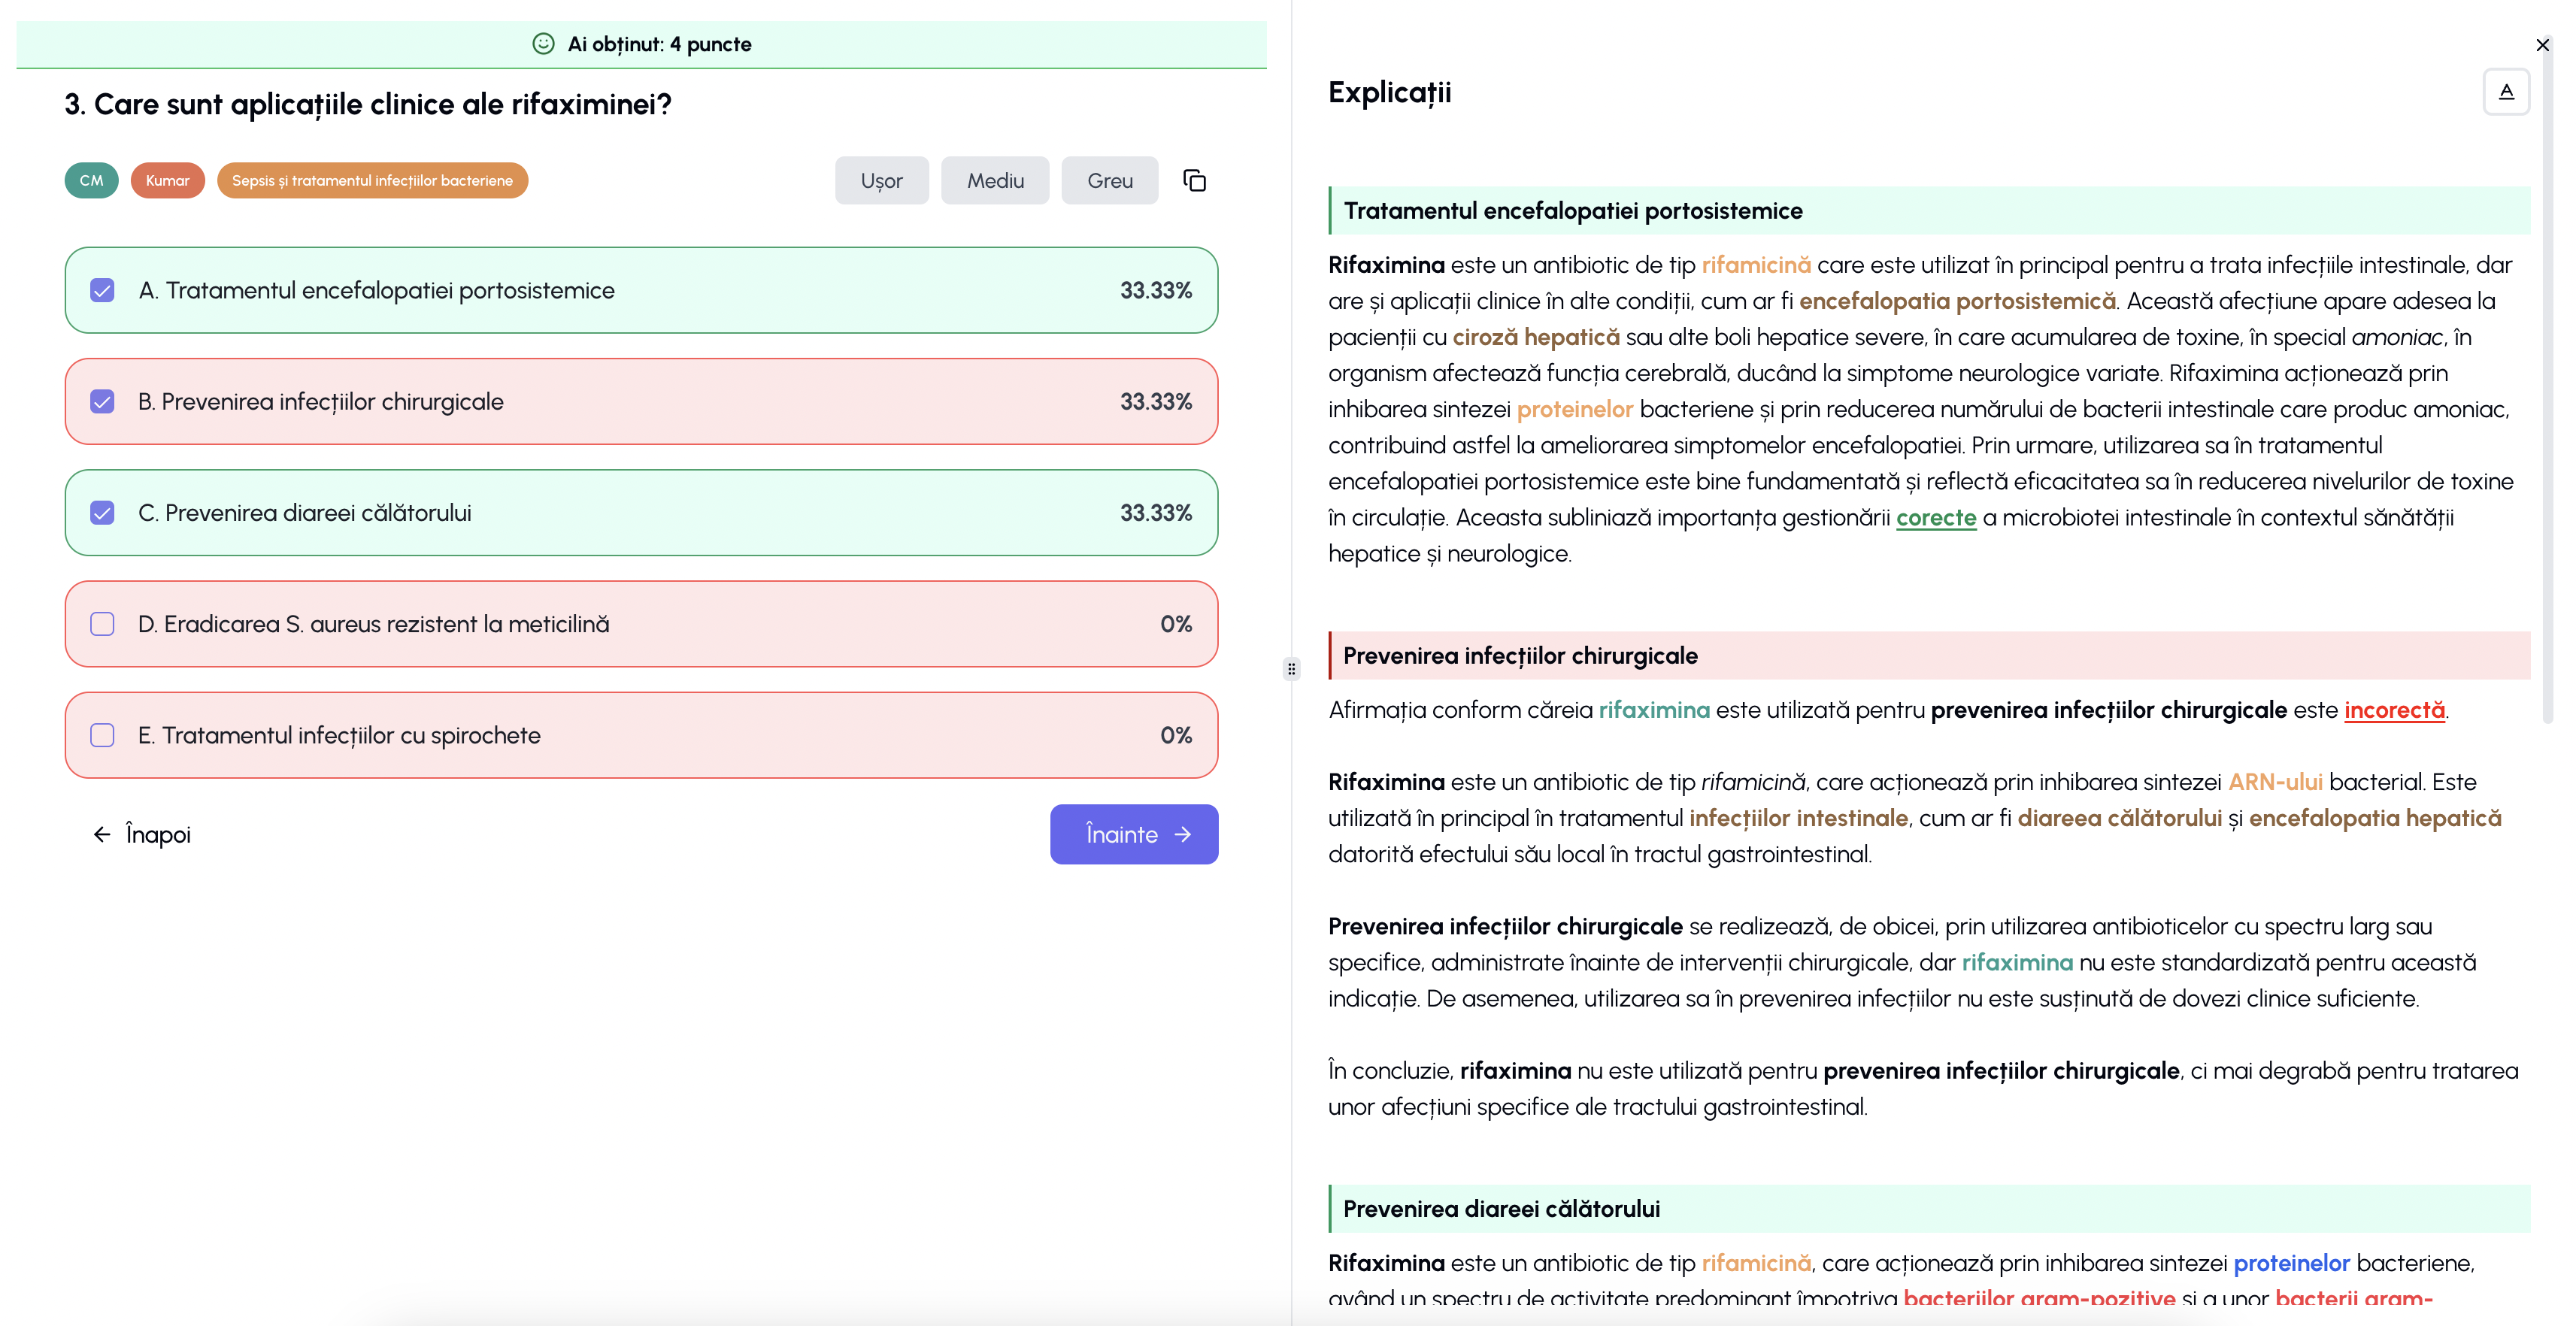The image size is (2576, 1326).
Task: Toggle checkbox for answer C diareei călătorului
Action: 102,513
